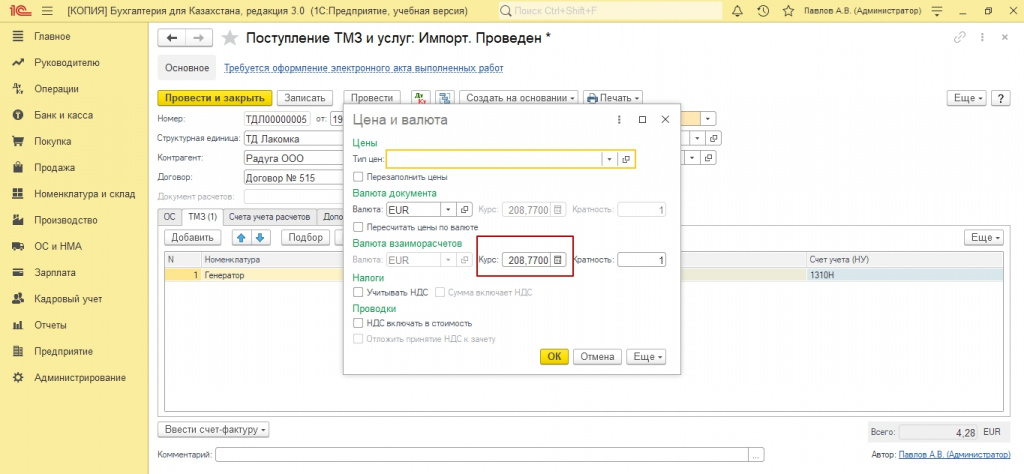Screen dimensions: 1024x474
Task: Click Комментарий input field
Action: 483,454
